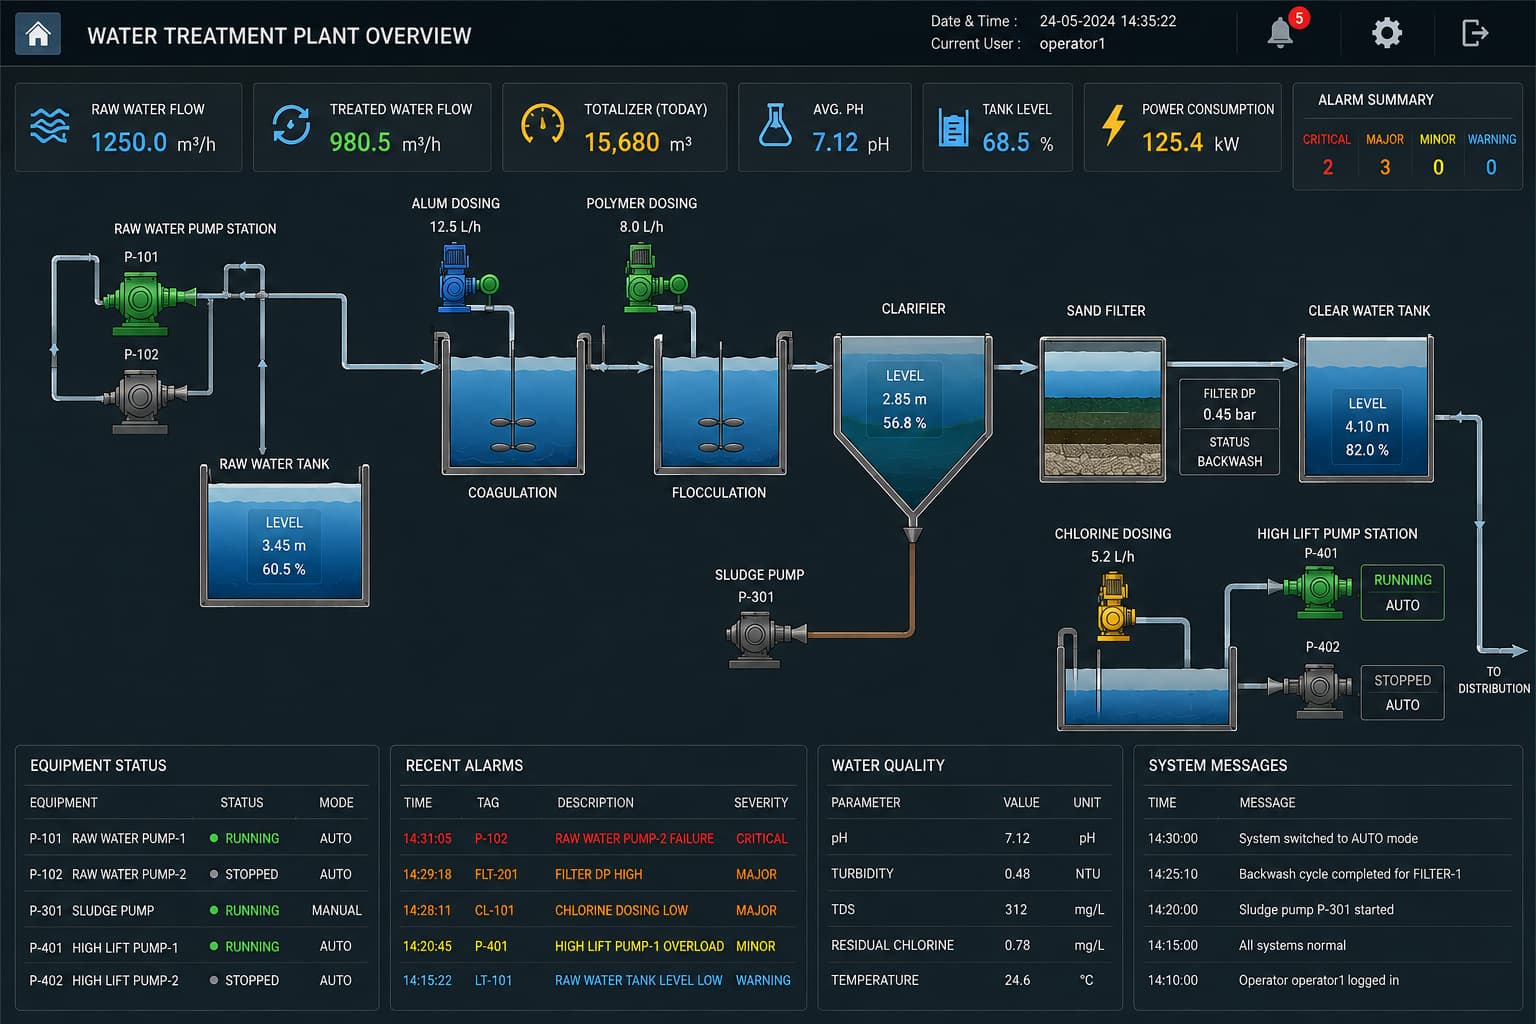Click the totalizer gauge icon
The height and width of the screenshot is (1024, 1536).
pos(542,124)
